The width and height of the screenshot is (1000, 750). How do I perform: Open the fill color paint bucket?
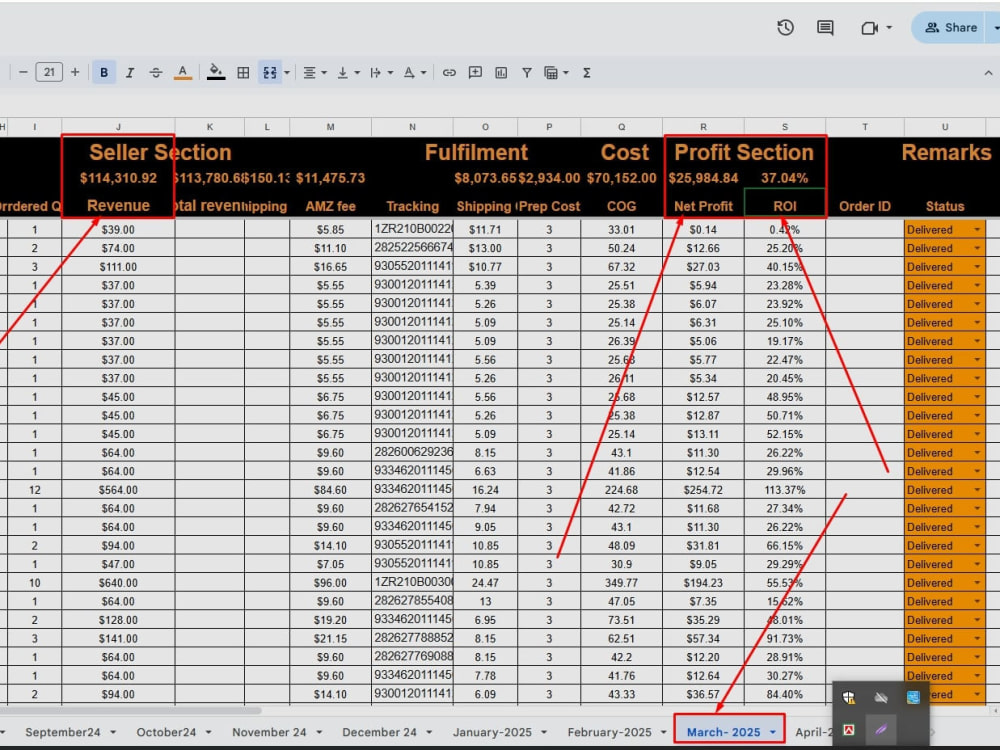pos(216,72)
